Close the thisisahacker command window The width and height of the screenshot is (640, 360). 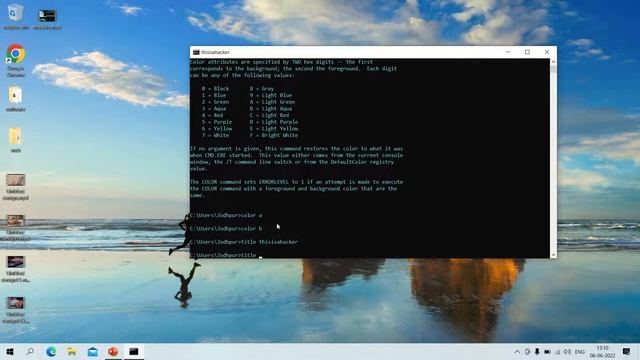(547, 52)
